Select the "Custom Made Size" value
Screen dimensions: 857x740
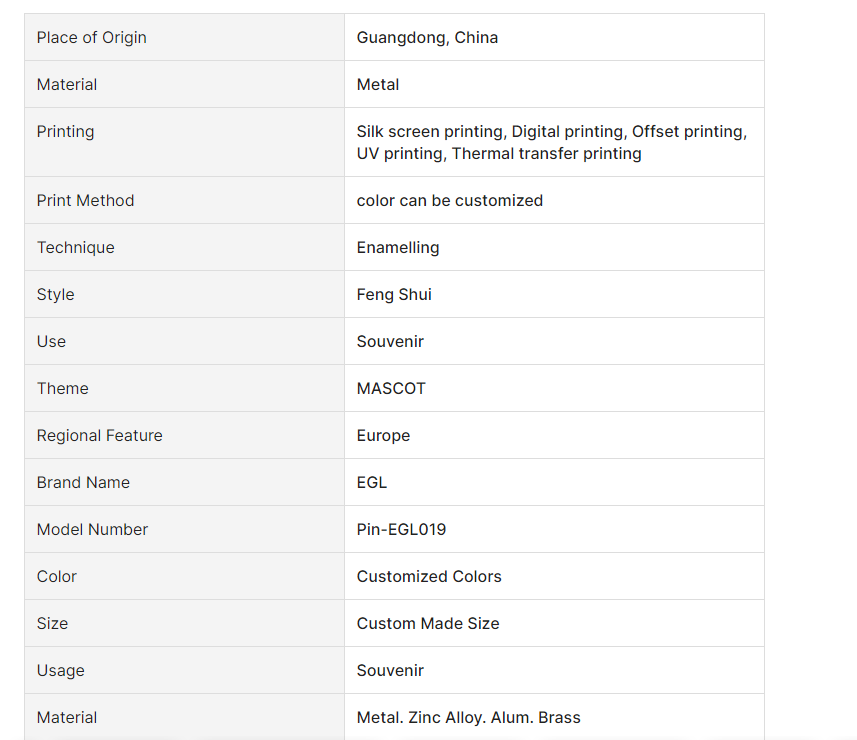(428, 624)
